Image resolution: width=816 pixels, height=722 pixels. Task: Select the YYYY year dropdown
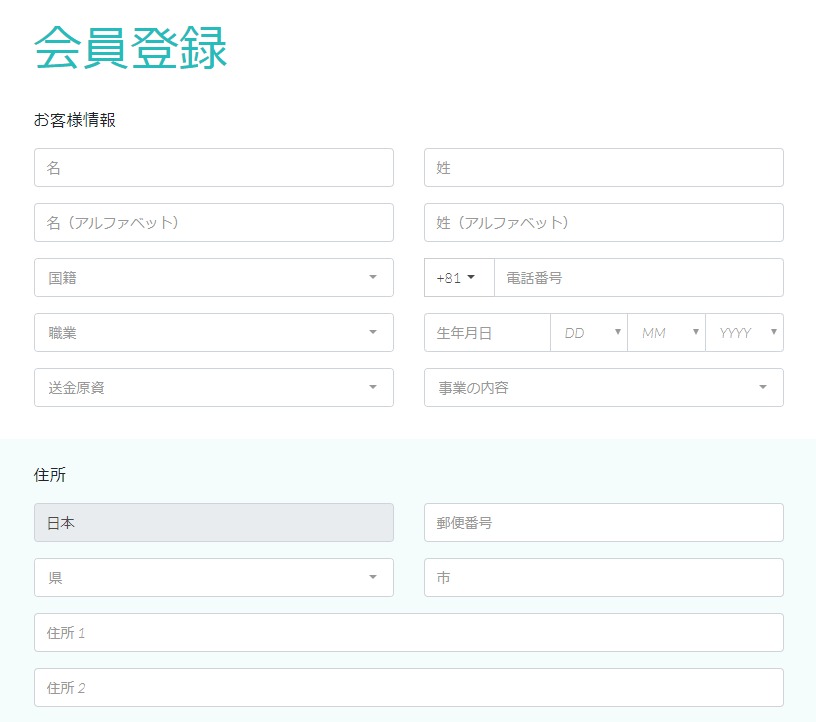click(744, 333)
